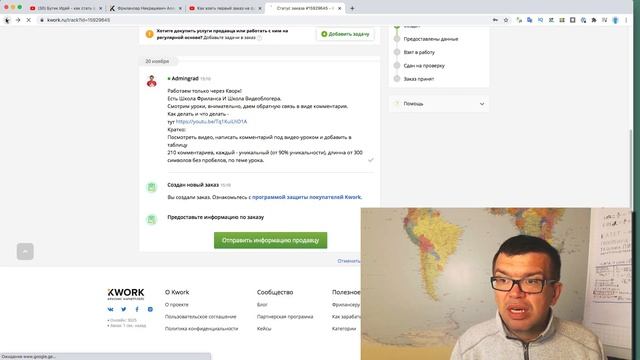Open the Kwork buyer protection program link

coord(307,197)
